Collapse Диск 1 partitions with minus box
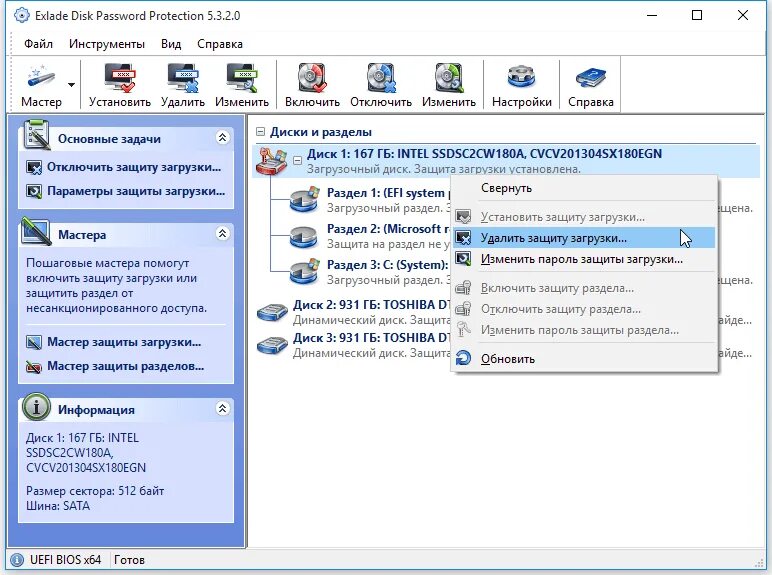The width and height of the screenshot is (772, 575). (x=297, y=160)
